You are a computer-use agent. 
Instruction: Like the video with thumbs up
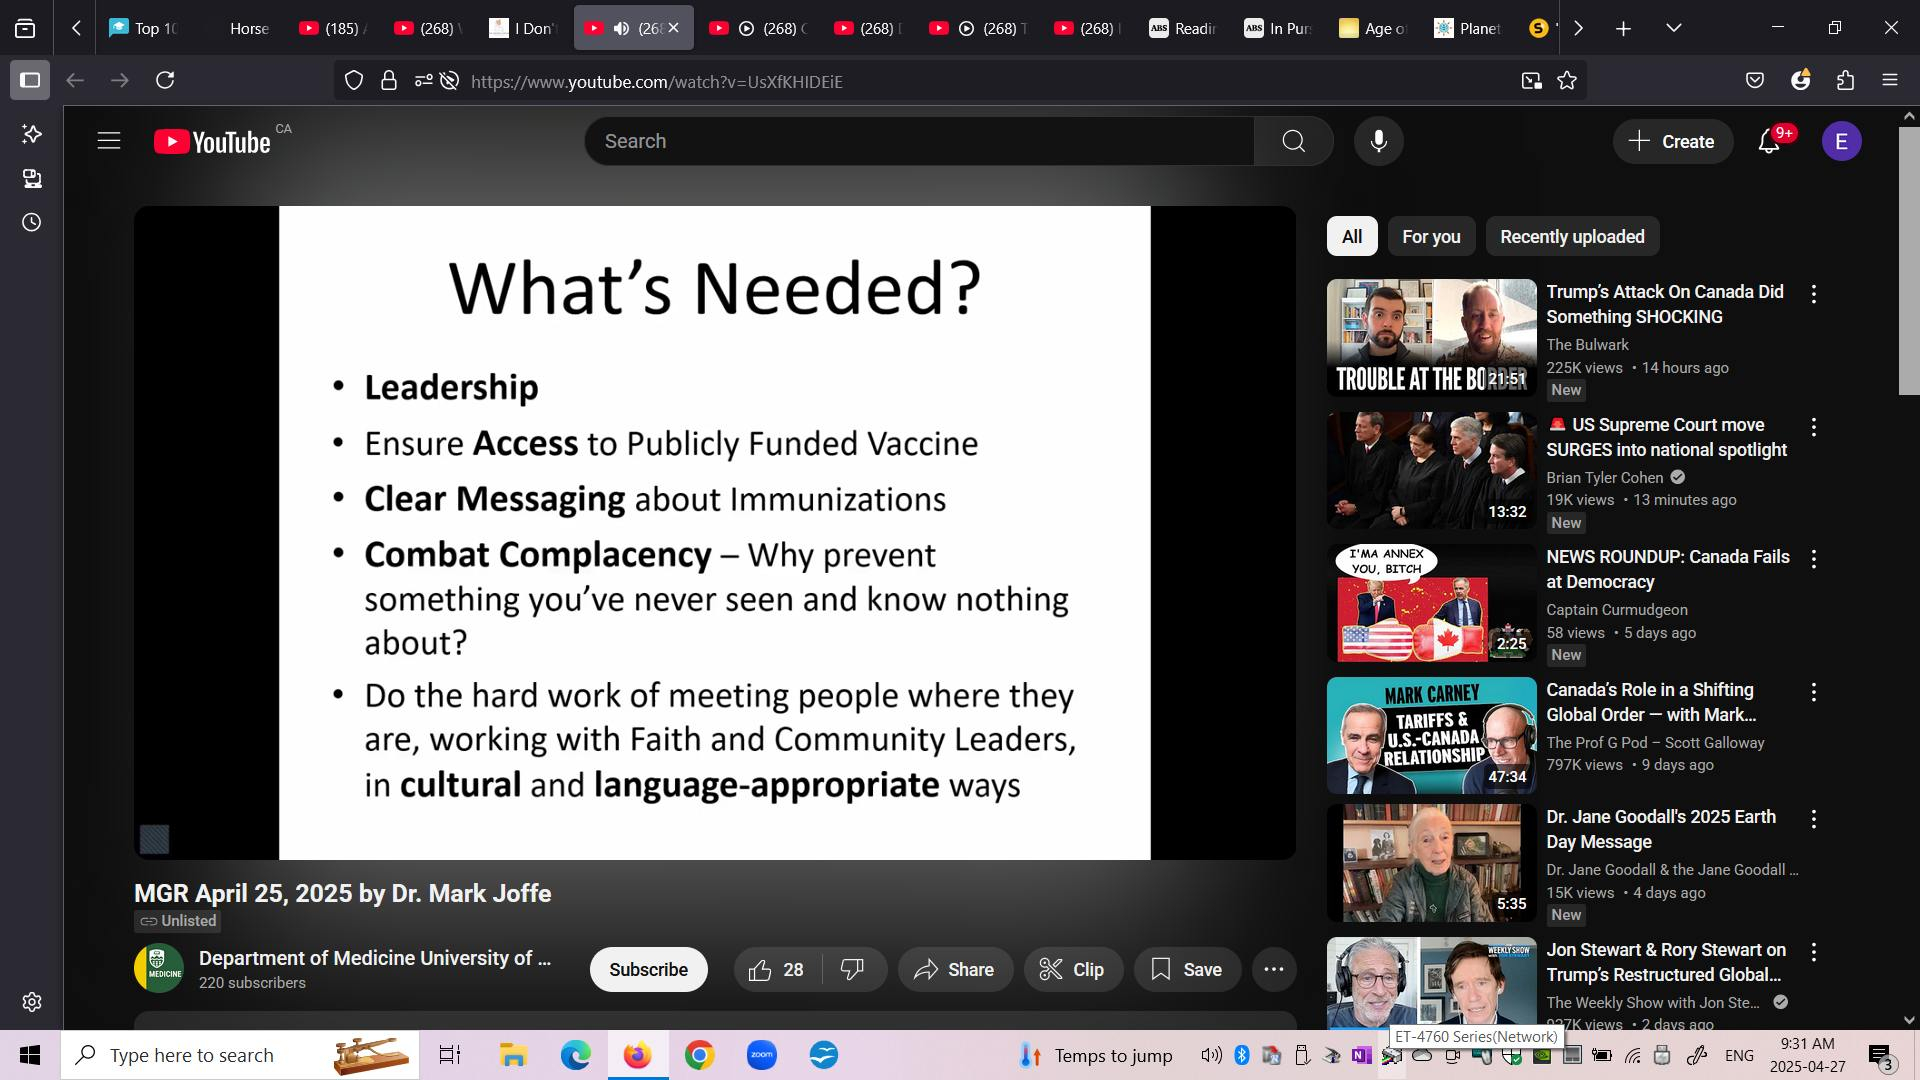click(761, 969)
